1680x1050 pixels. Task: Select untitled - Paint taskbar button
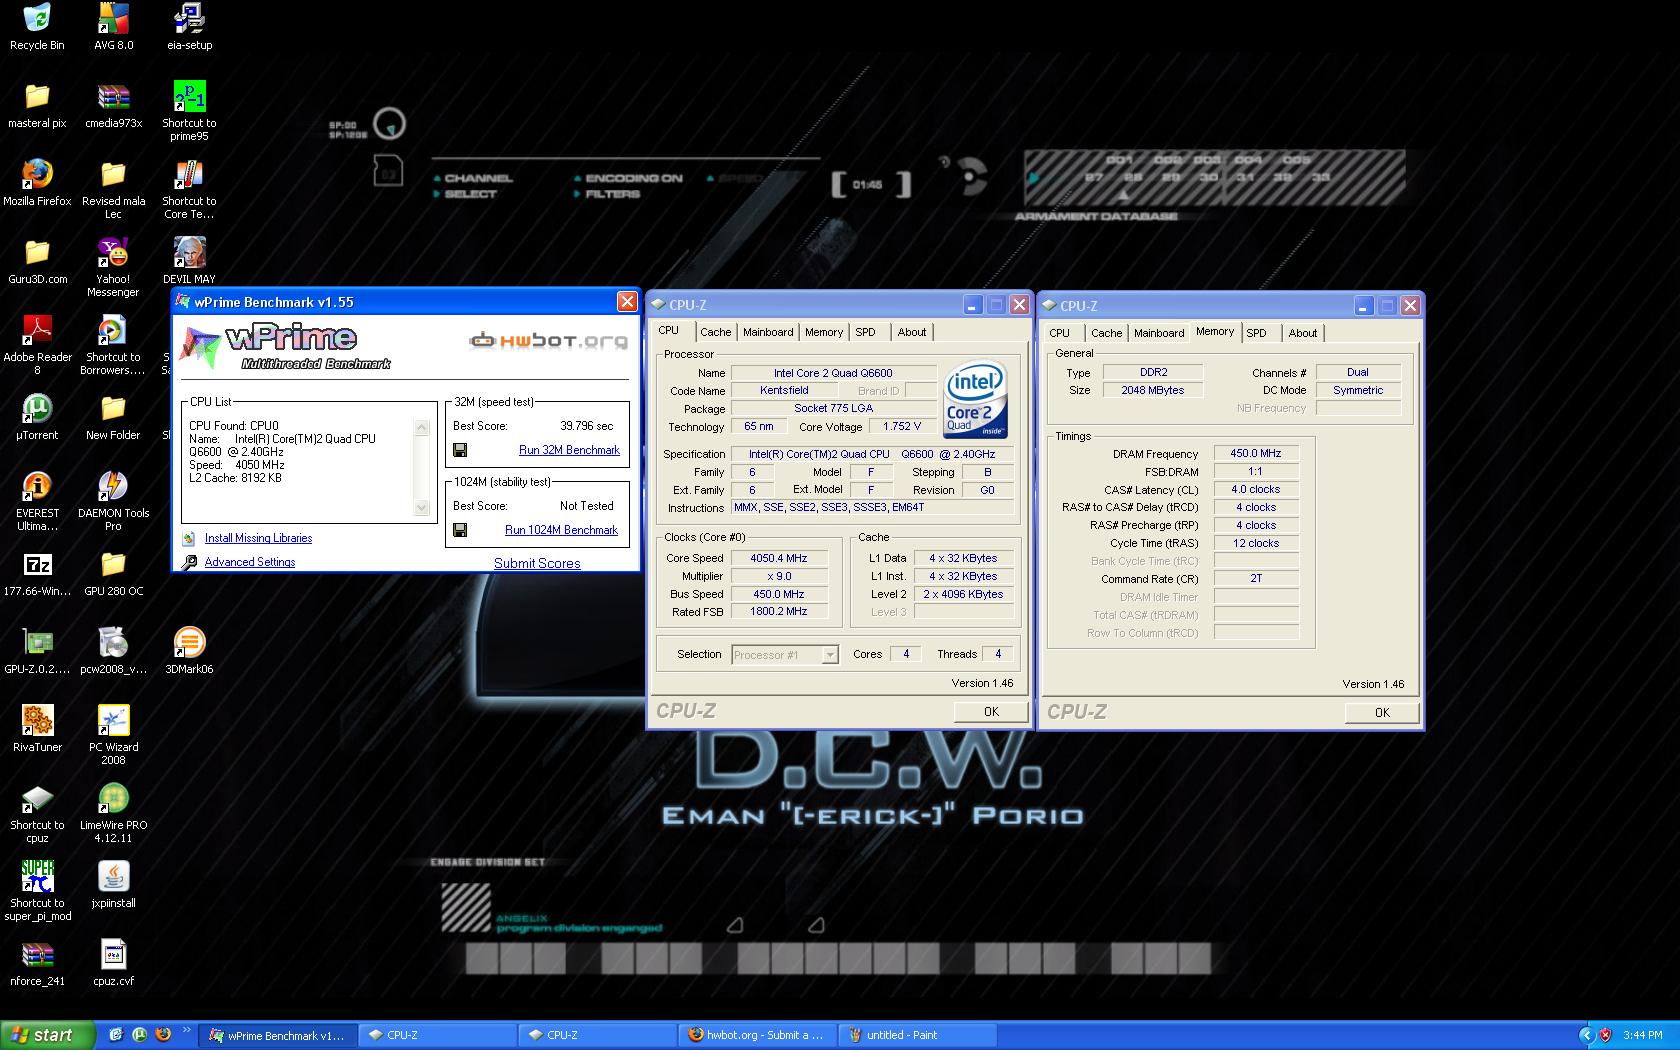(x=917, y=1035)
